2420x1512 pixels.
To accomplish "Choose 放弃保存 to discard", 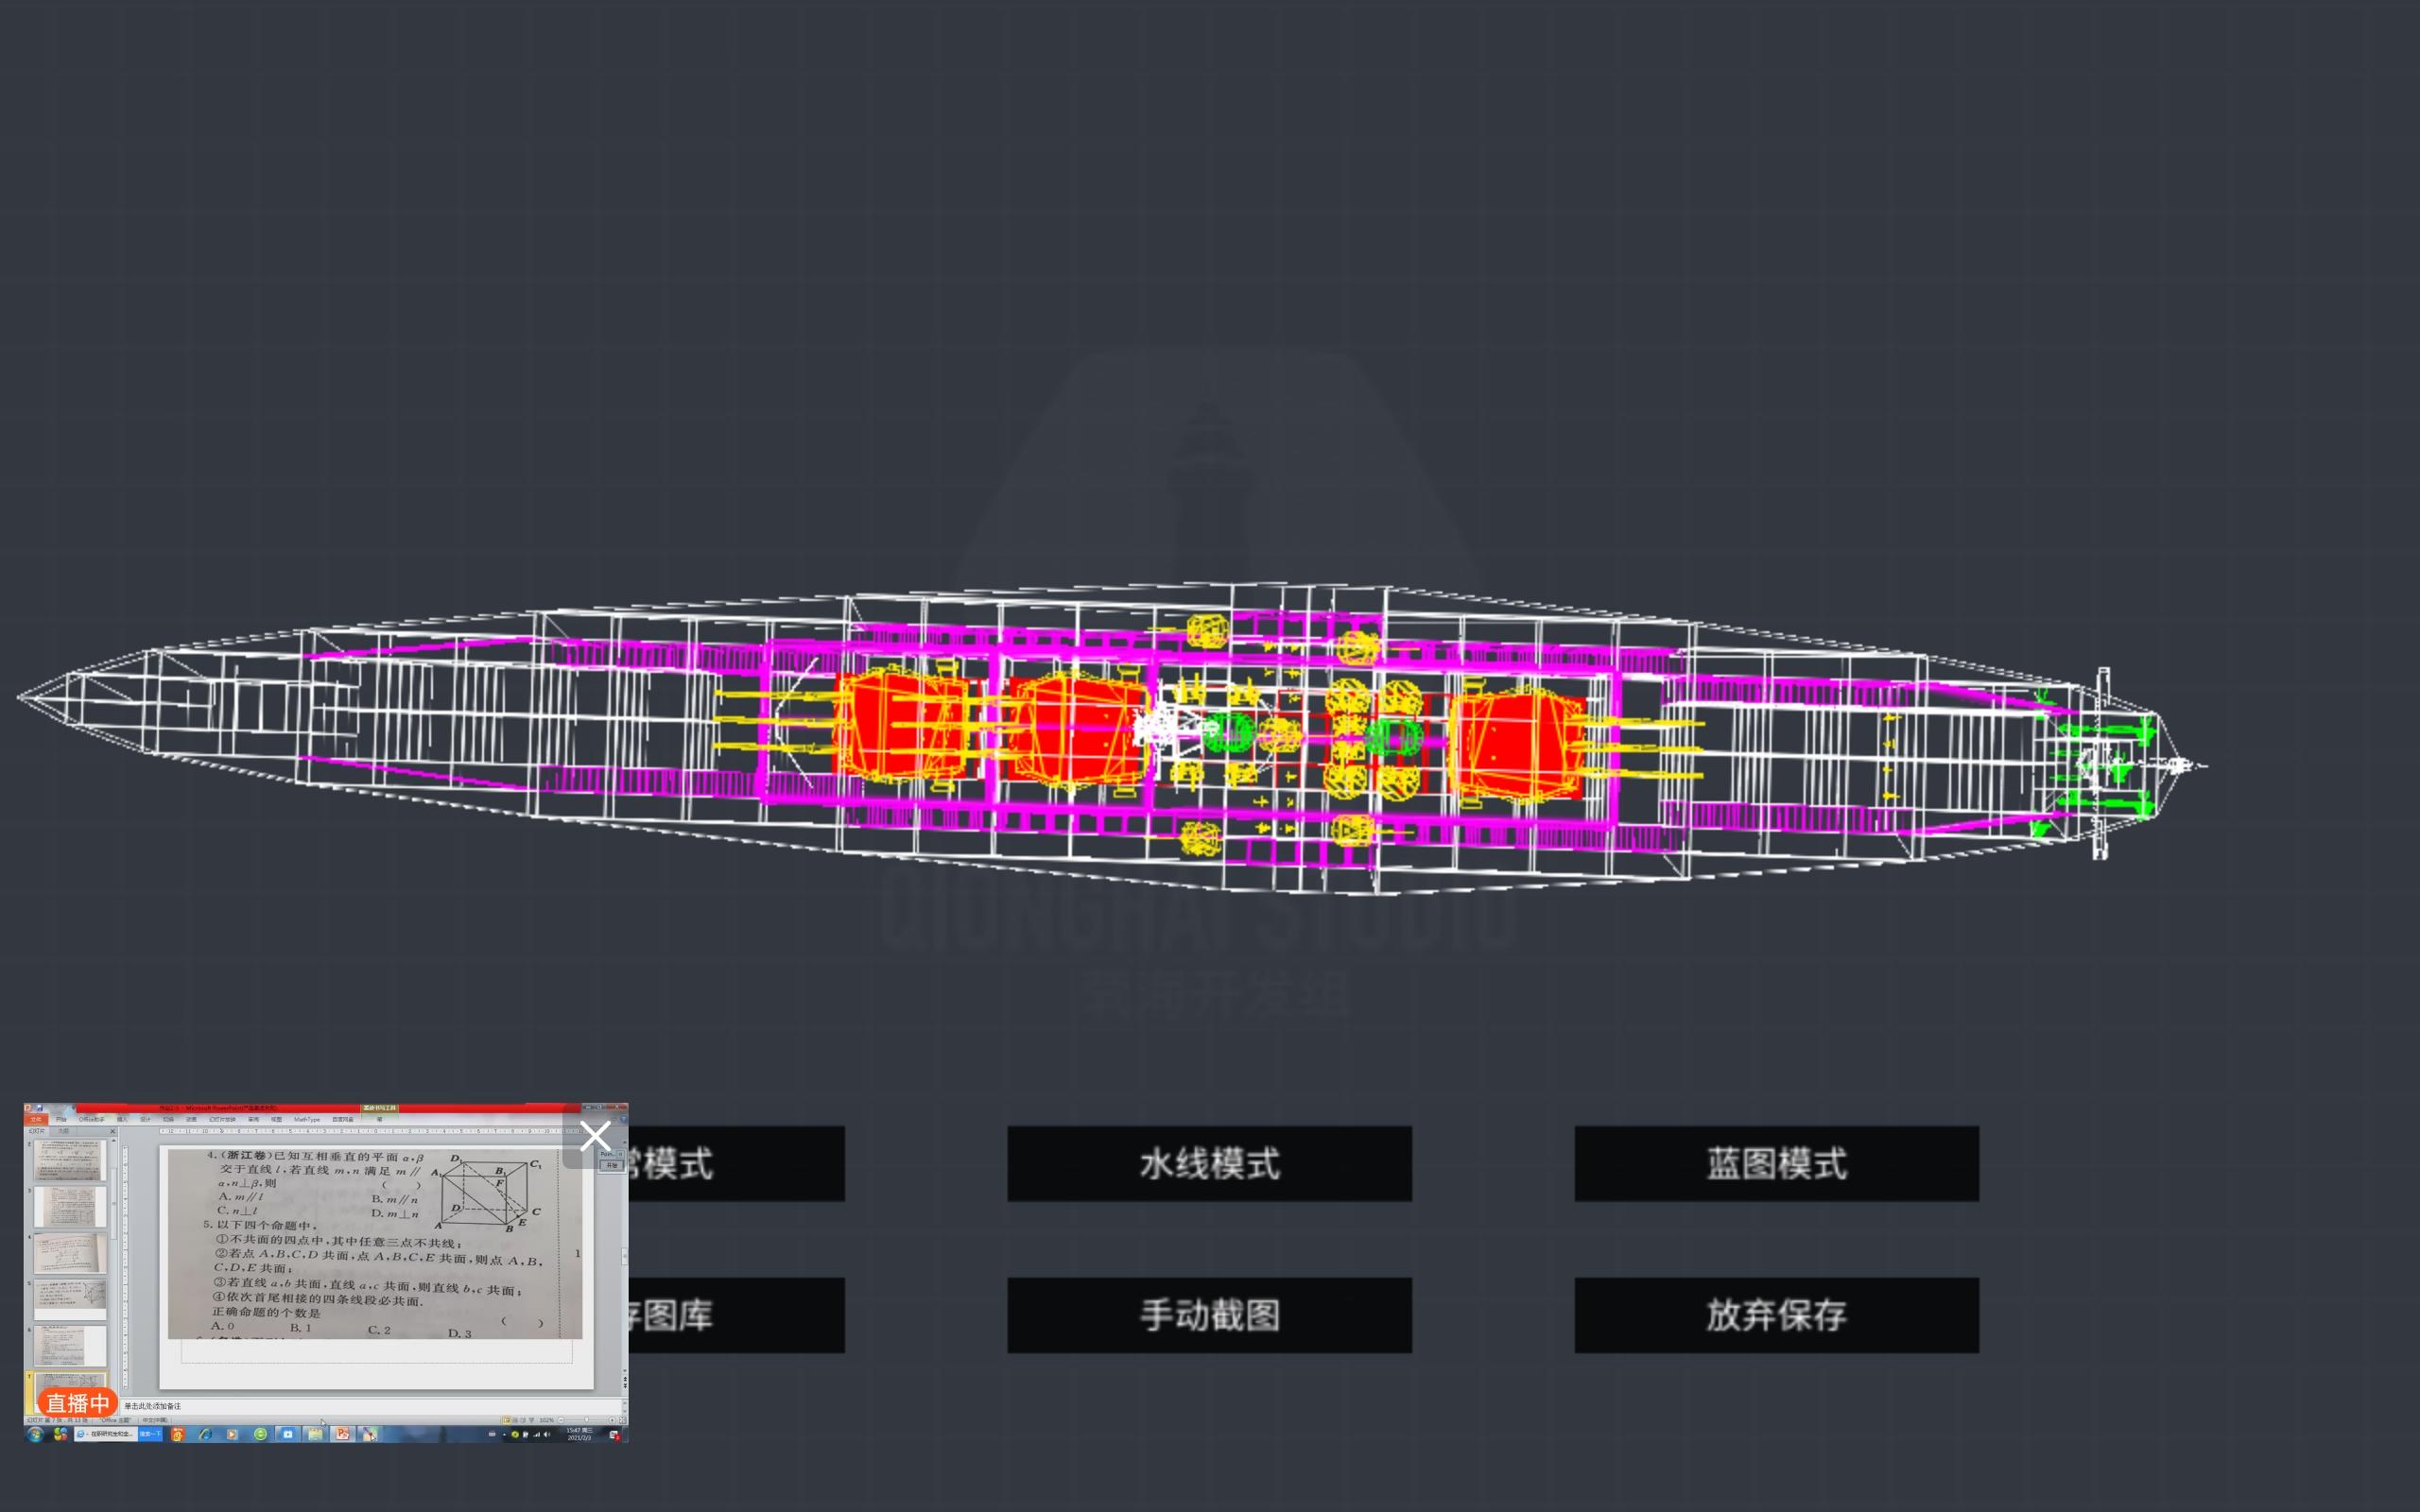I will [x=1776, y=1314].
